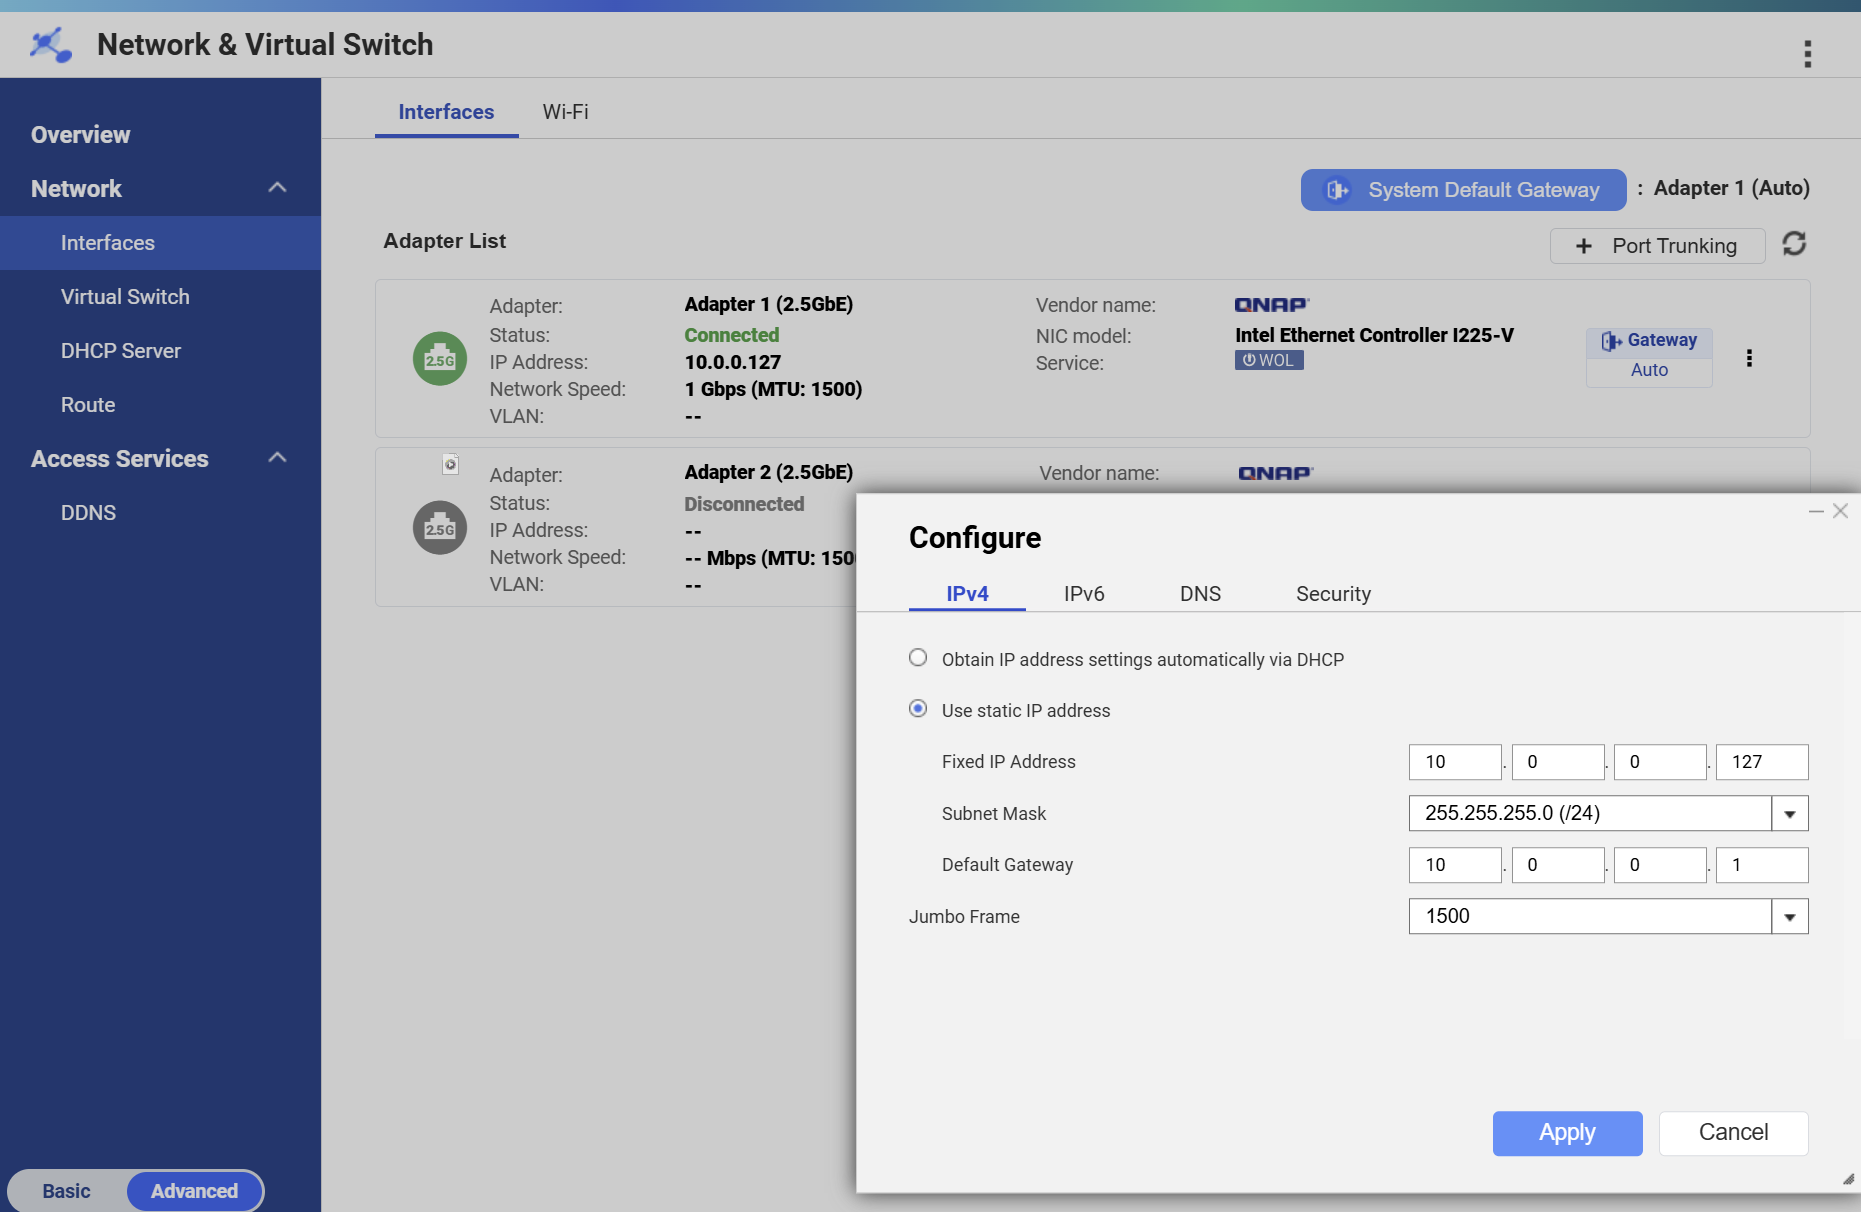Open the DNS tab in Configure
Viewport: 1861px width, 1212px height.
coord(1200,594)
